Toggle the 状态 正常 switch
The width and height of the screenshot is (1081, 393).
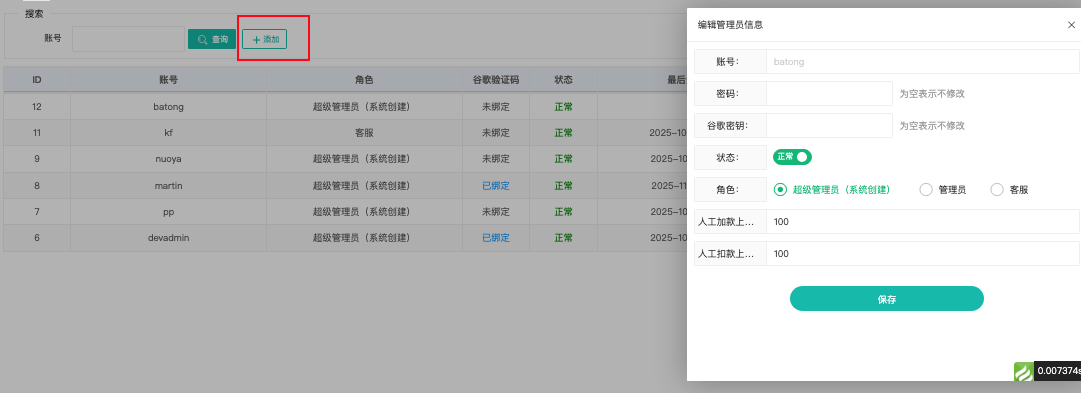pos(792,157)
